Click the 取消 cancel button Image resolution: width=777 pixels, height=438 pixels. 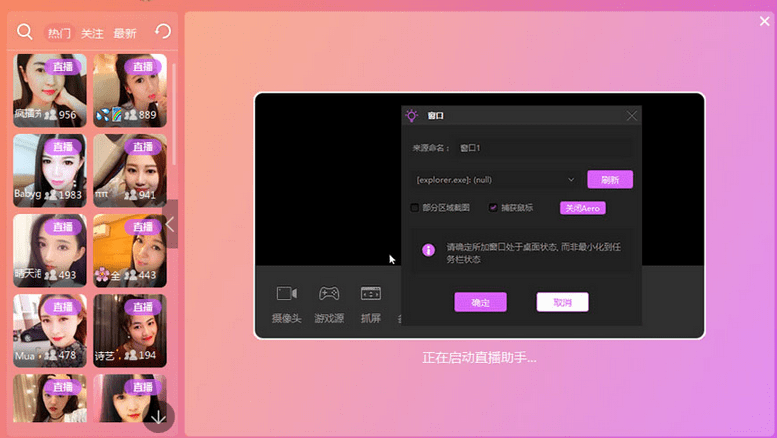point(562,302)
